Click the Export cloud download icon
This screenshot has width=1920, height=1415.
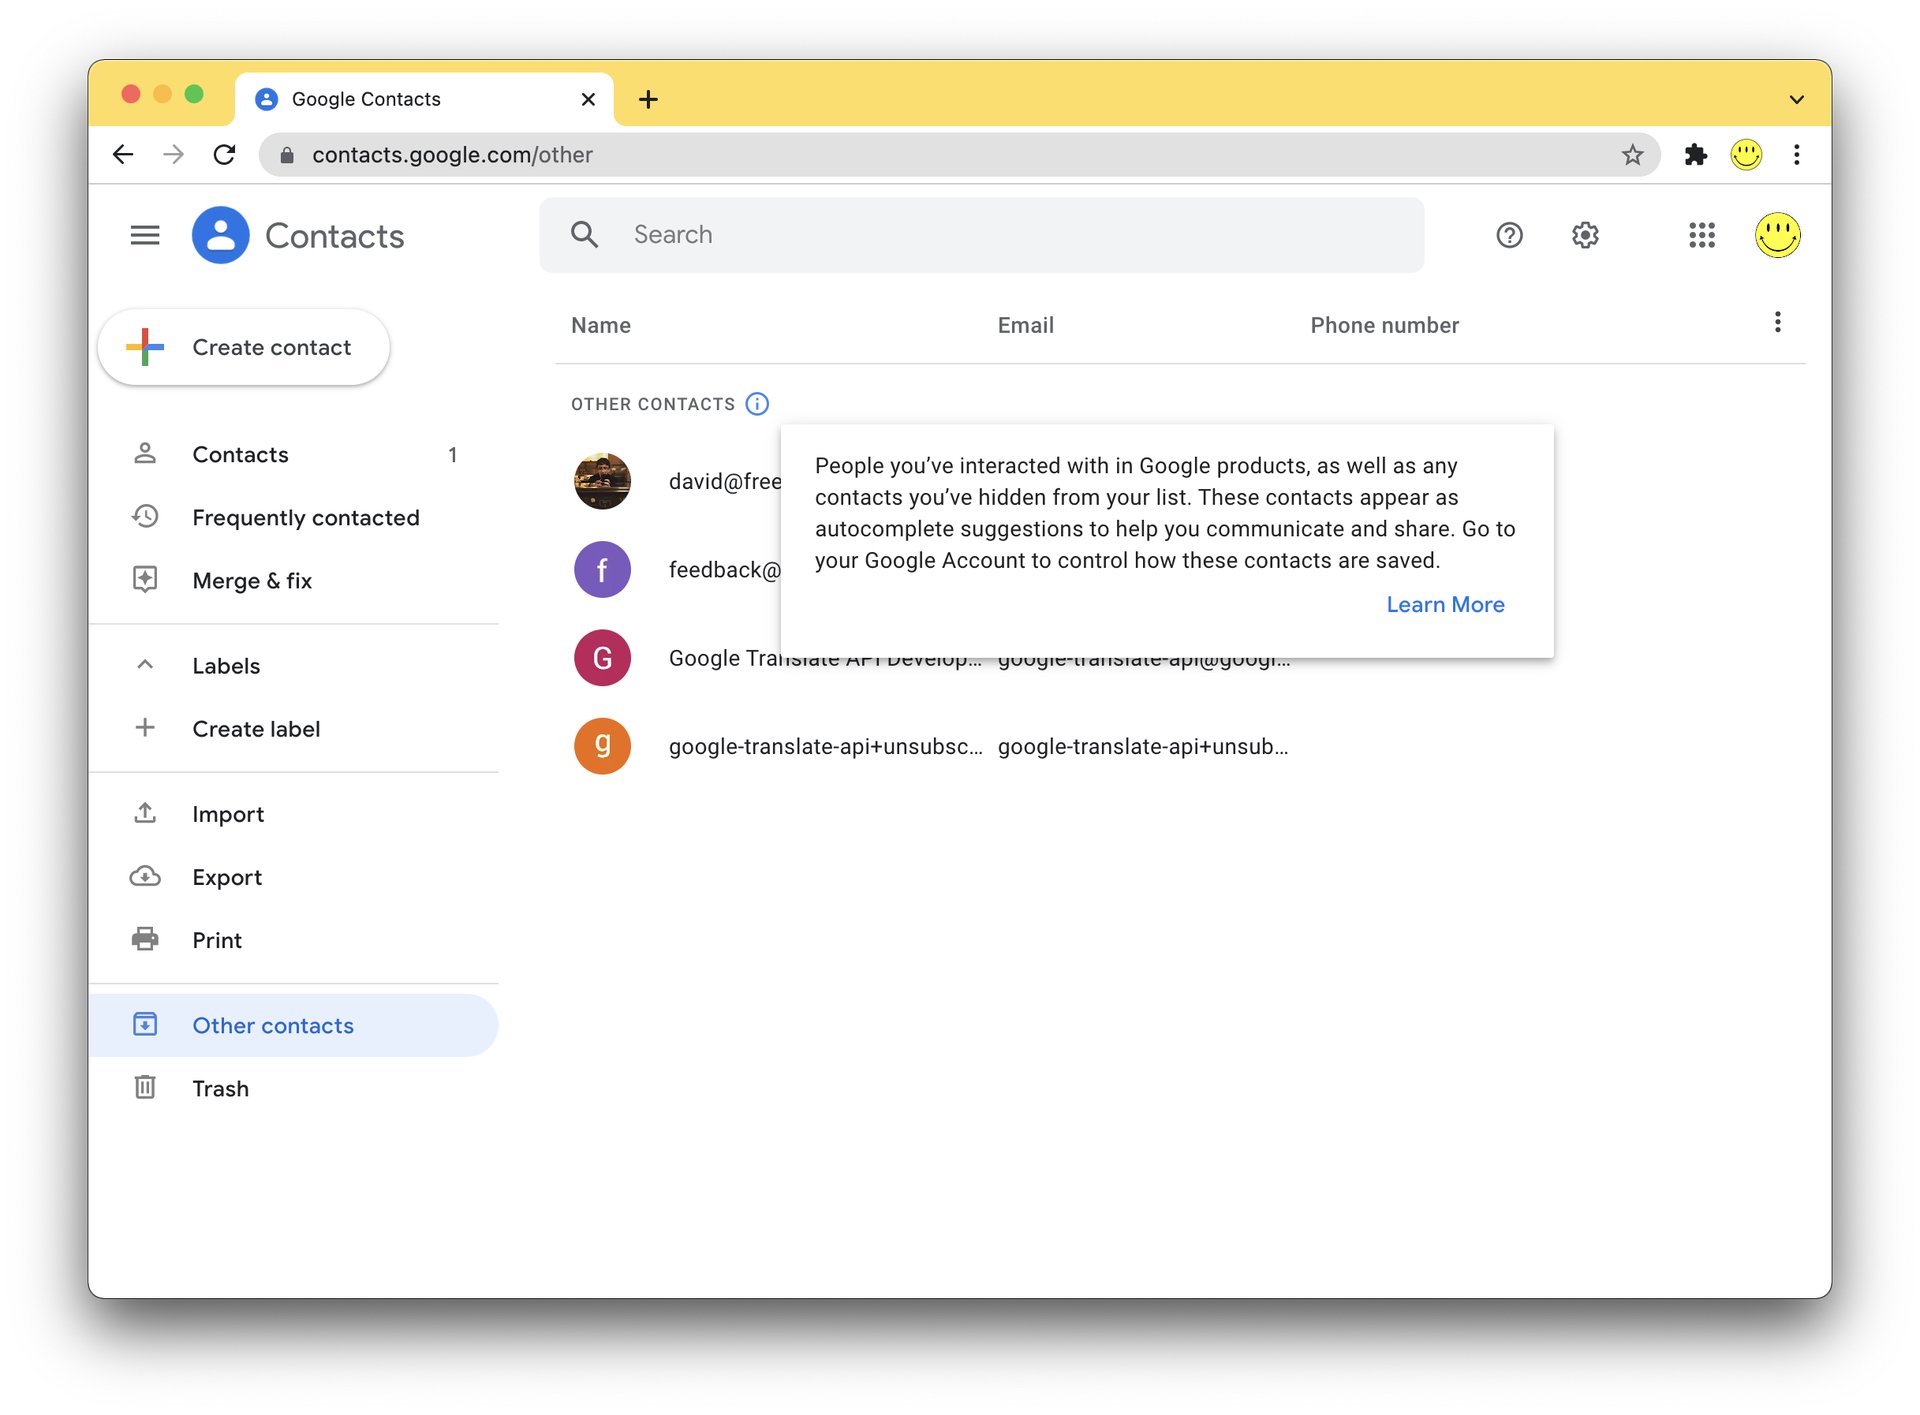pos(145,876)
